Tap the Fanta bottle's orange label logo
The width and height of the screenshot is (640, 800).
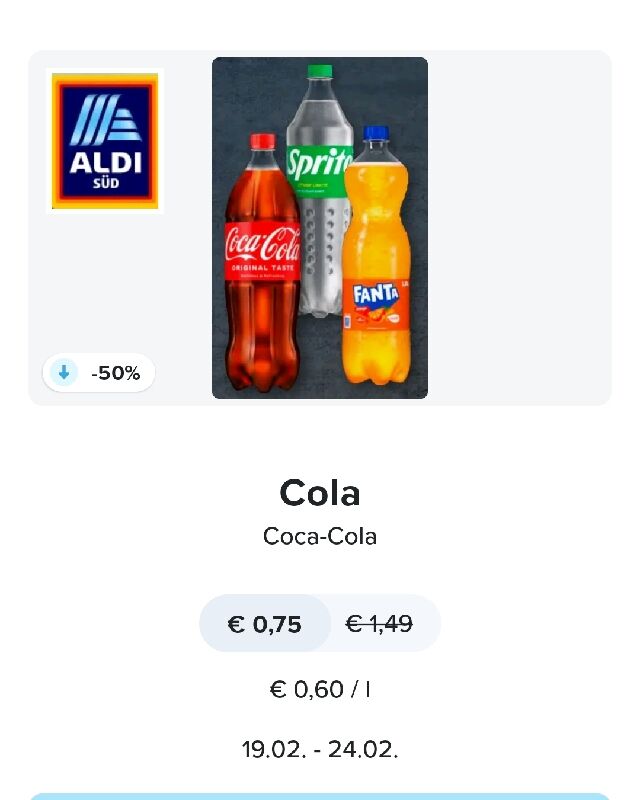coord(377,305)
